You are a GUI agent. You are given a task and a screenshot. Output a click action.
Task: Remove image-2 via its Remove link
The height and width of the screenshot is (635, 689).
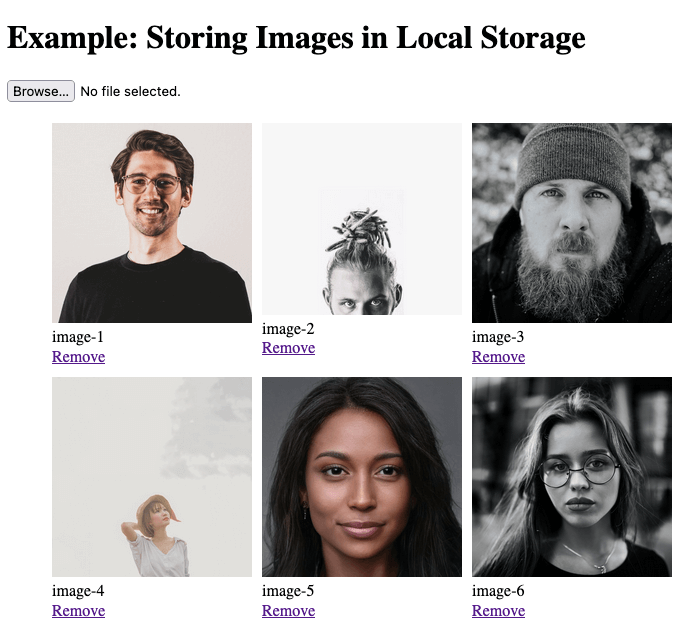288,348
